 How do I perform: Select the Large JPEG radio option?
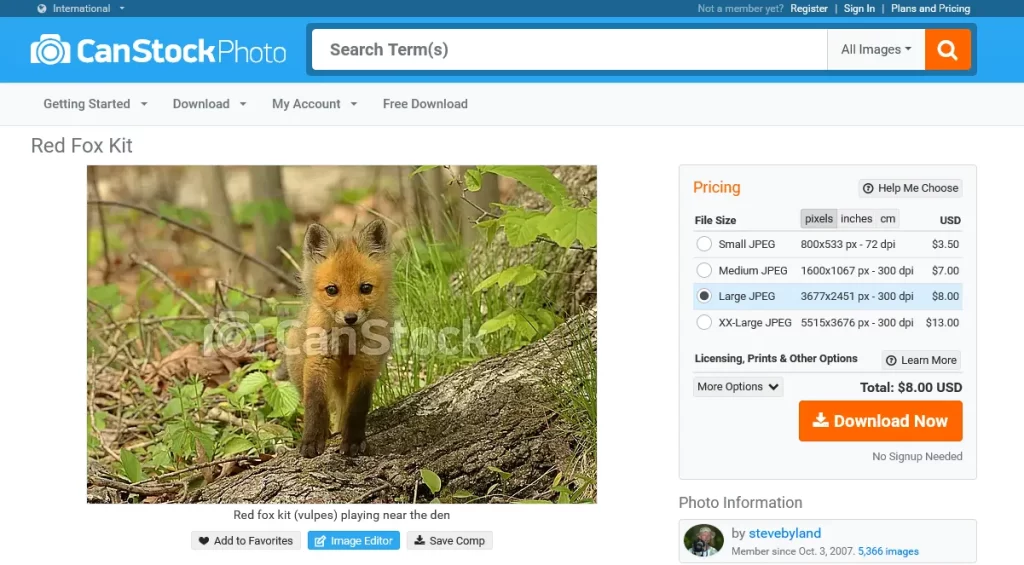pos(704,296)
